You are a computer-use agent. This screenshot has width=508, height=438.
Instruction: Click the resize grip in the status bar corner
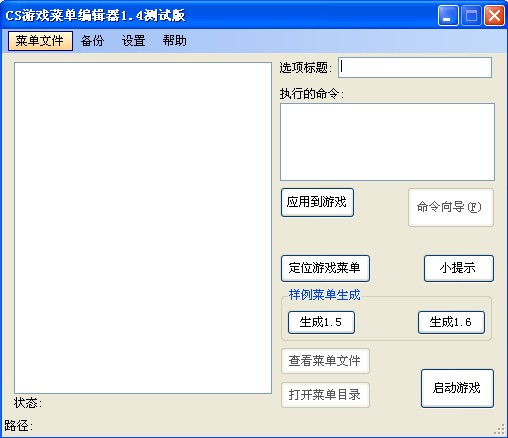(501, 429)
